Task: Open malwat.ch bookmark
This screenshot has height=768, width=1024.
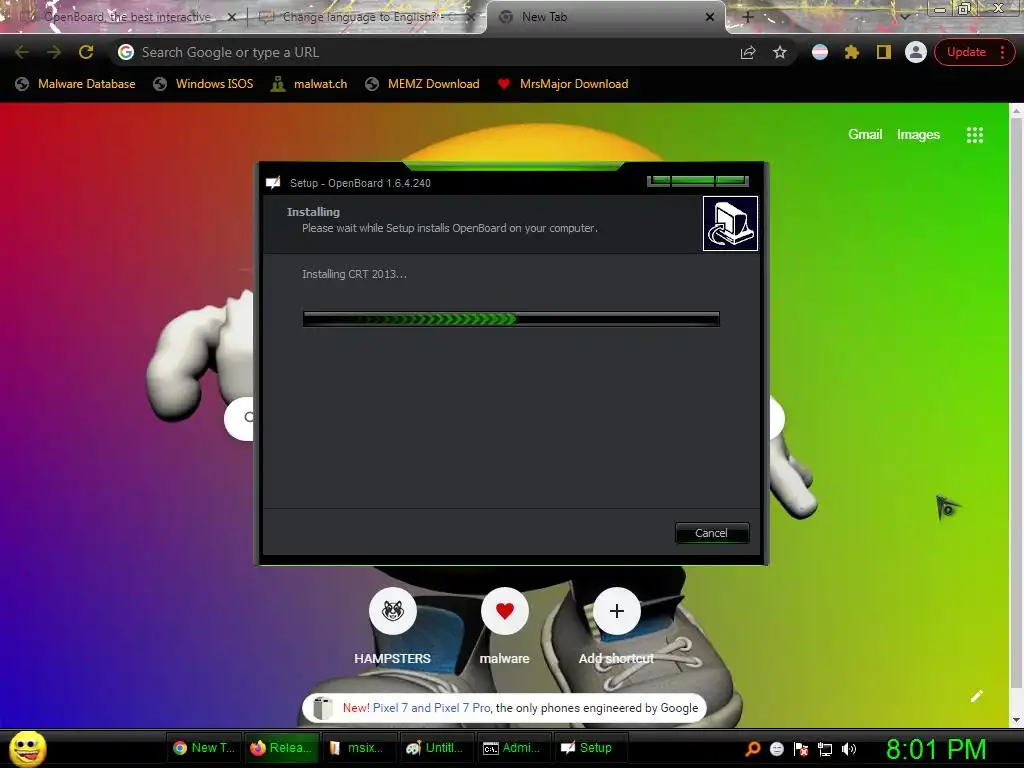Action: (309, 84)
